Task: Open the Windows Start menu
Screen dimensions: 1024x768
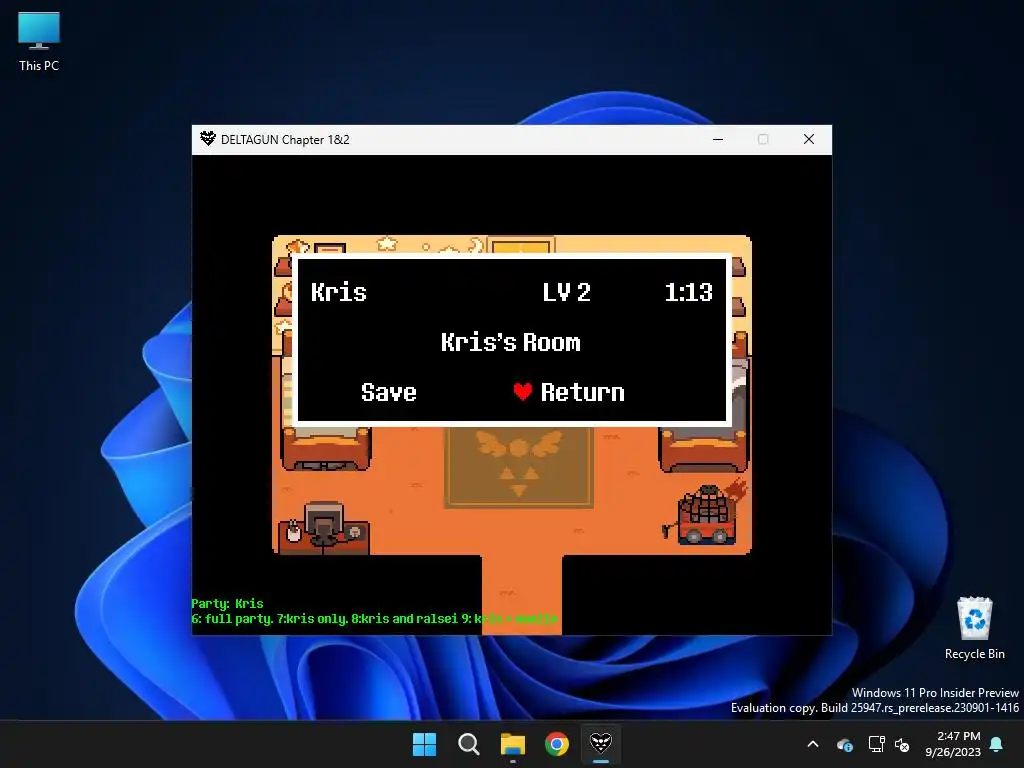Action: coord(424,744)
